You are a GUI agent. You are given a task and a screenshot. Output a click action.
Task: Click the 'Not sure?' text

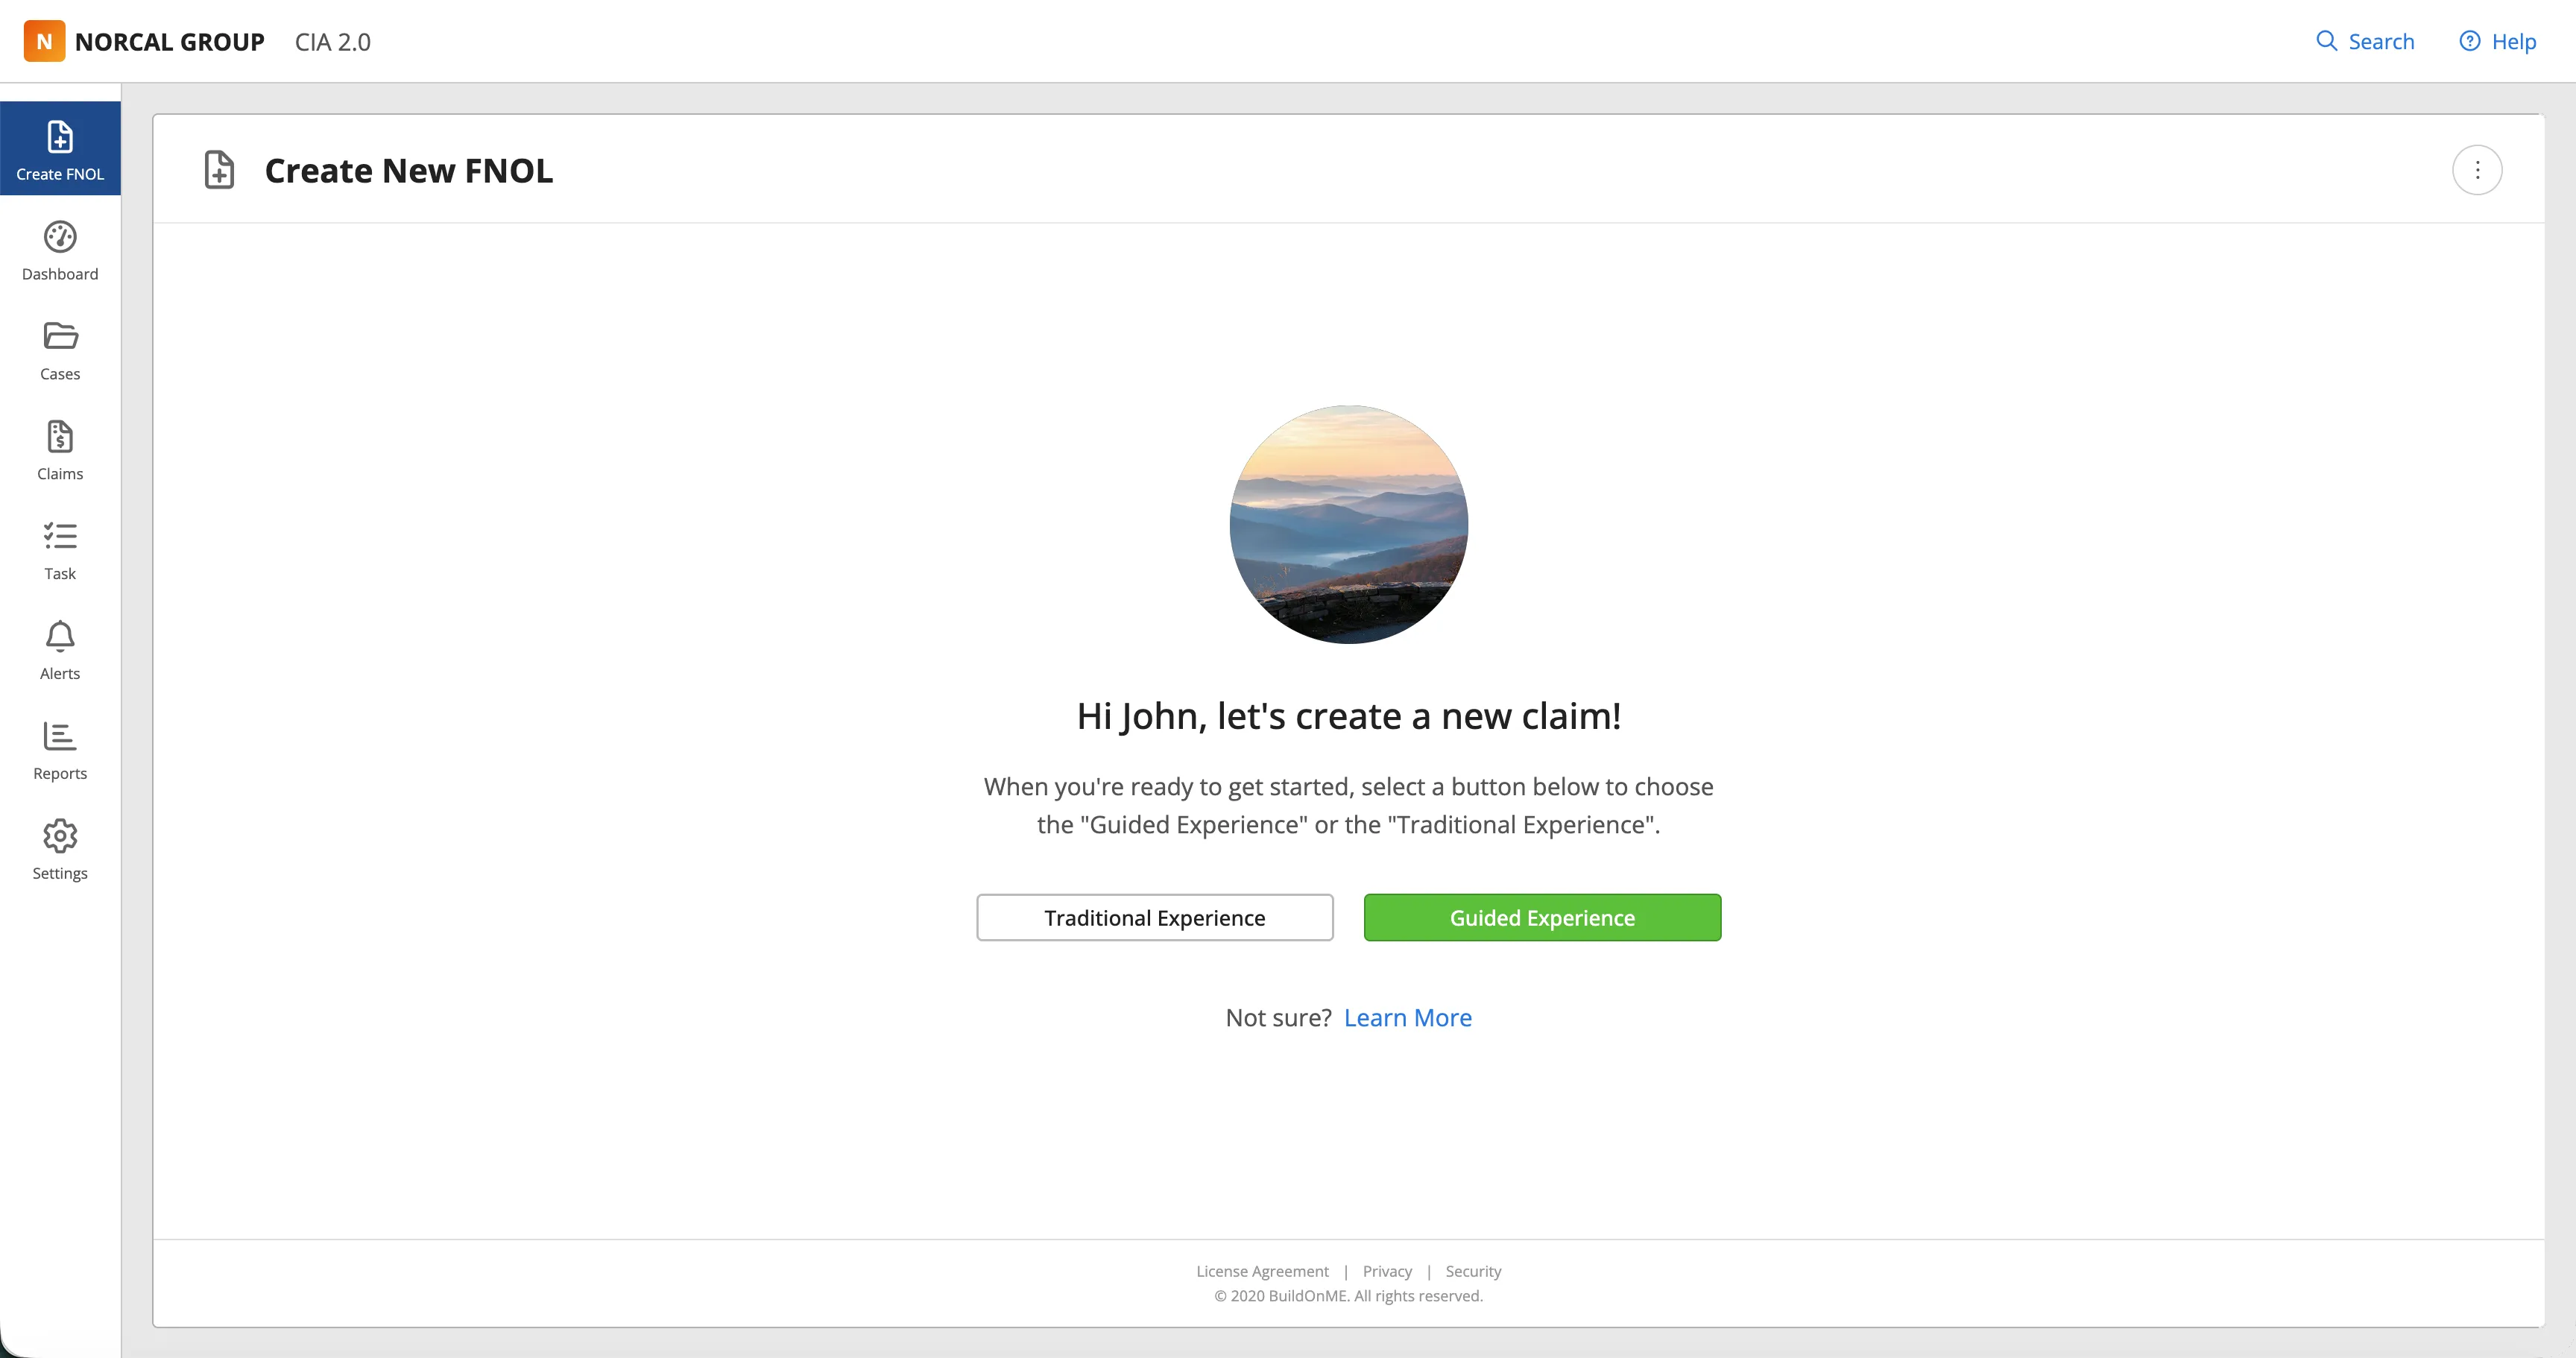[1278, 1017]
